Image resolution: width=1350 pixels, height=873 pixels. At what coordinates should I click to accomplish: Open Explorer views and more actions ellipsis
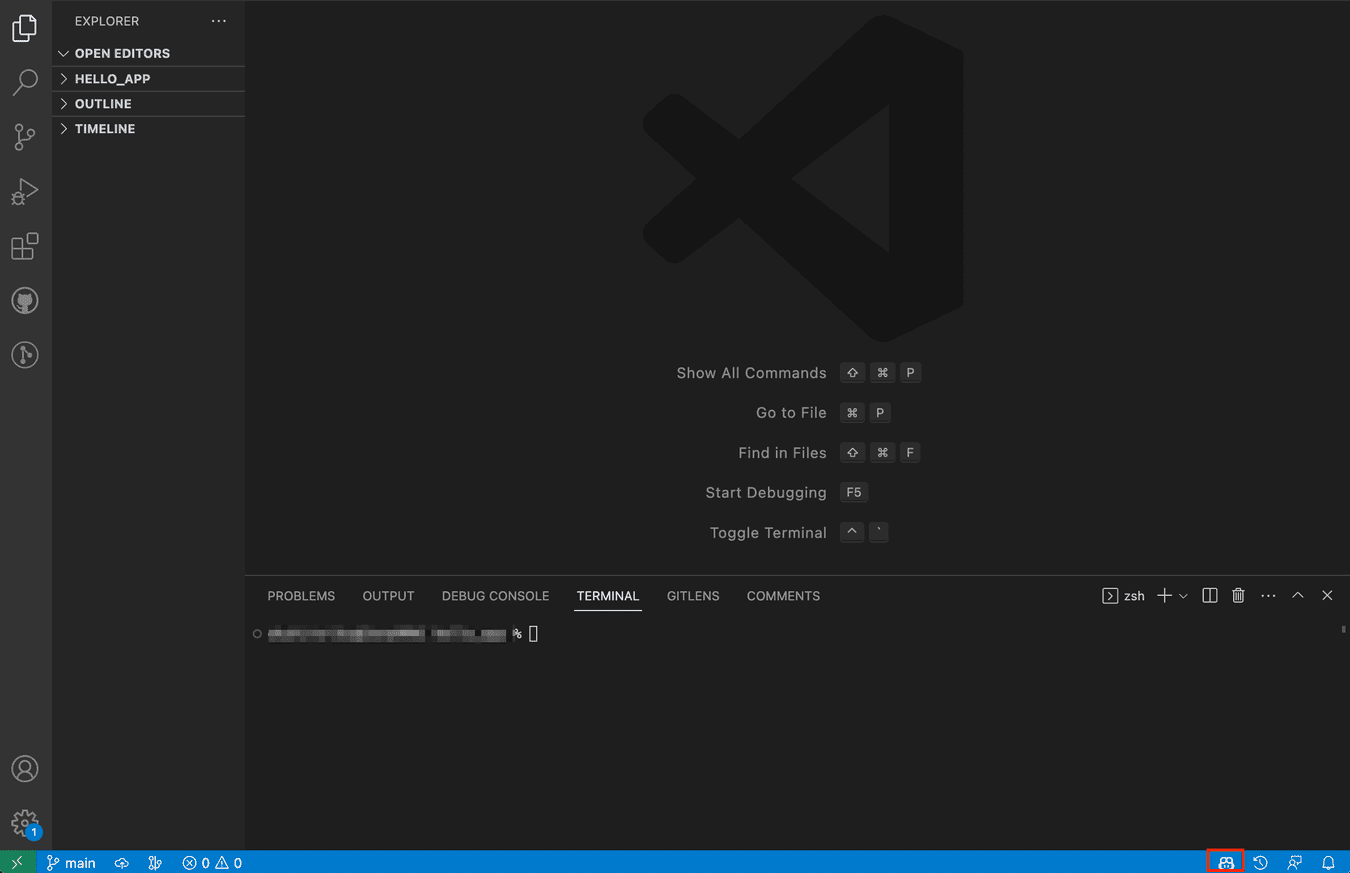click(x=219, y=21)
